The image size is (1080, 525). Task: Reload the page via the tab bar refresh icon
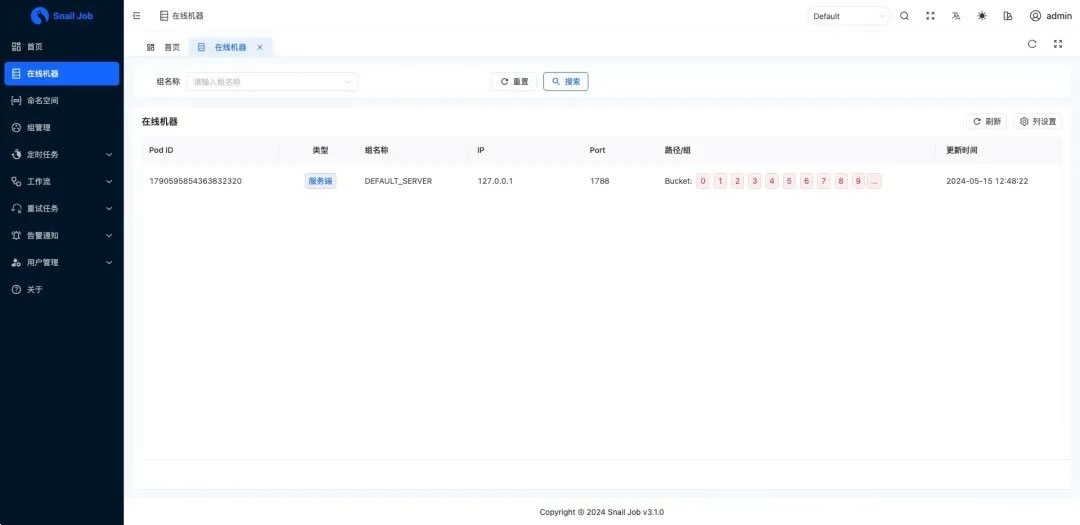(x=1032, y=44)
